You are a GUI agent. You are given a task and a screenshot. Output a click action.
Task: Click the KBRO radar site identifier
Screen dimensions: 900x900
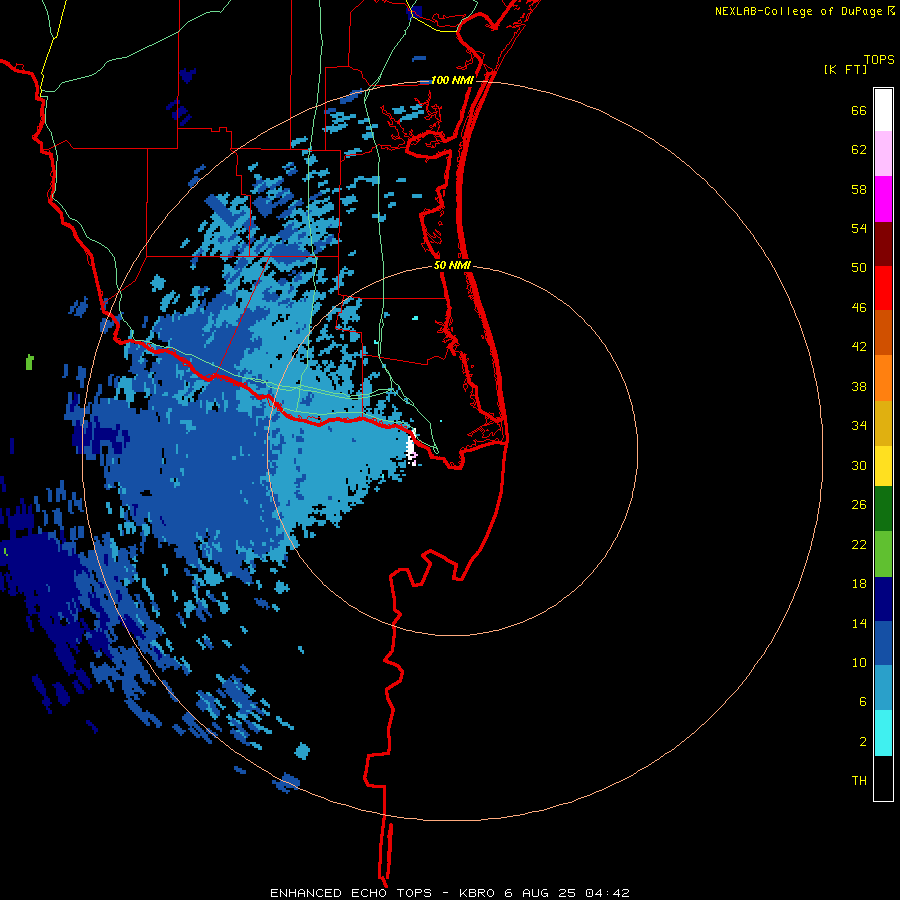click(x=479, y=893)
